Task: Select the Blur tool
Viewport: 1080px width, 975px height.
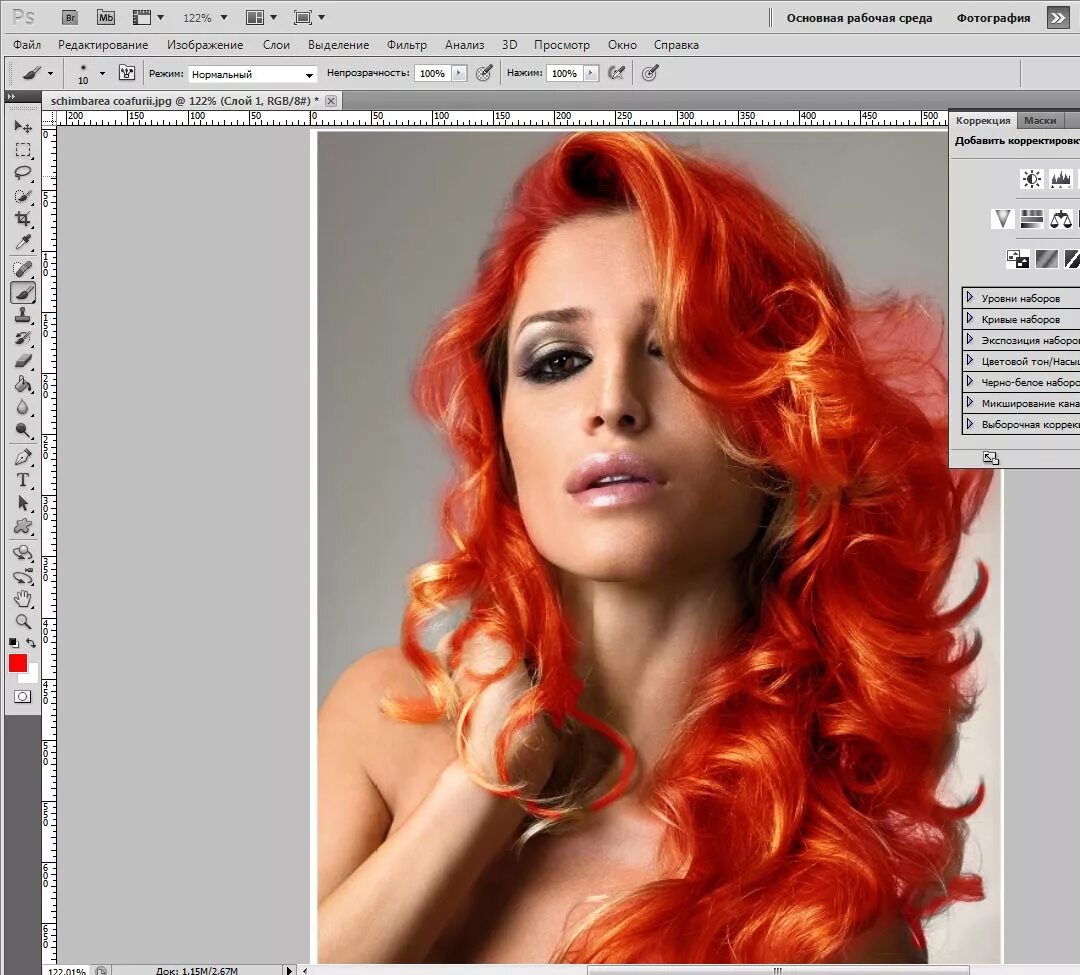Action: point(23,408)
